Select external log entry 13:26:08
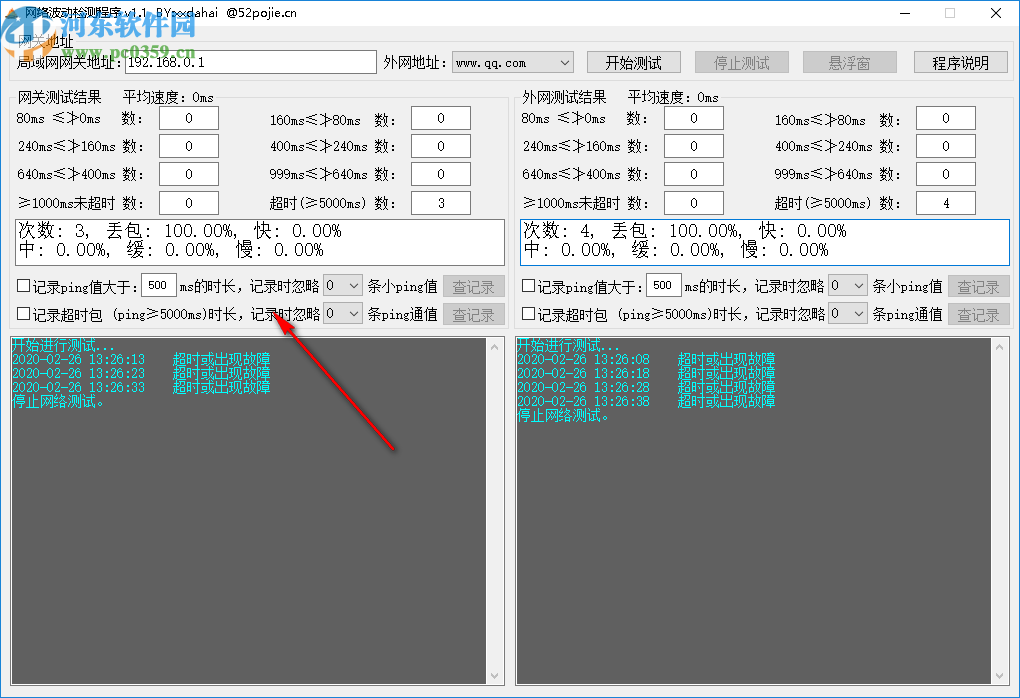1020x698 pixels. 646,359
